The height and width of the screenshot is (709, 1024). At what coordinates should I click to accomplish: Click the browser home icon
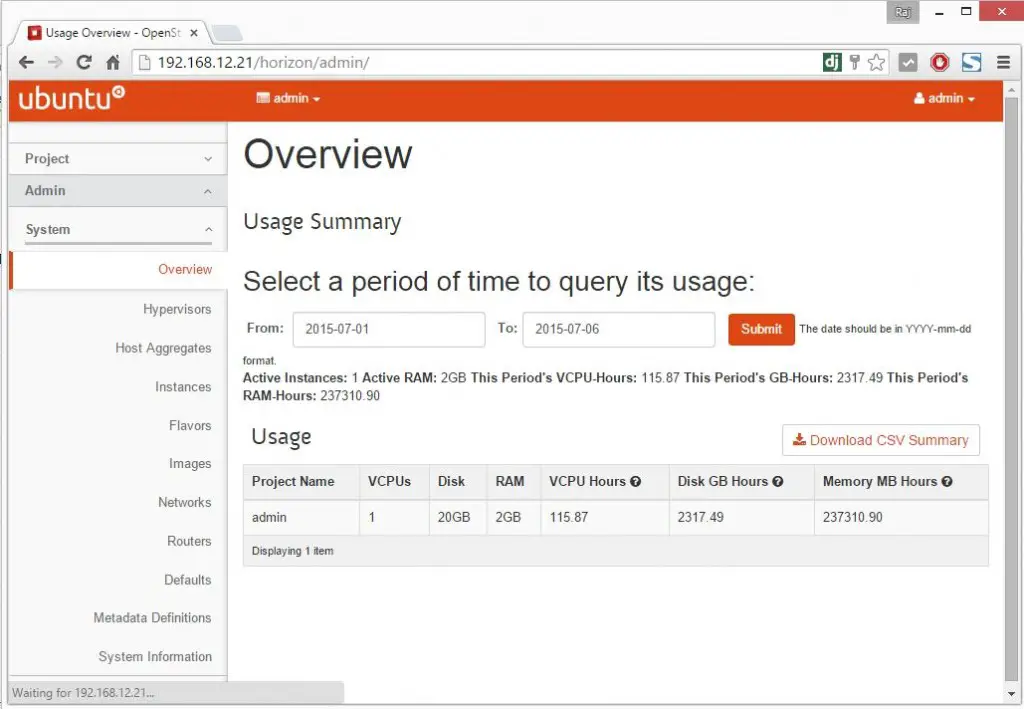(x=111, y=62)
